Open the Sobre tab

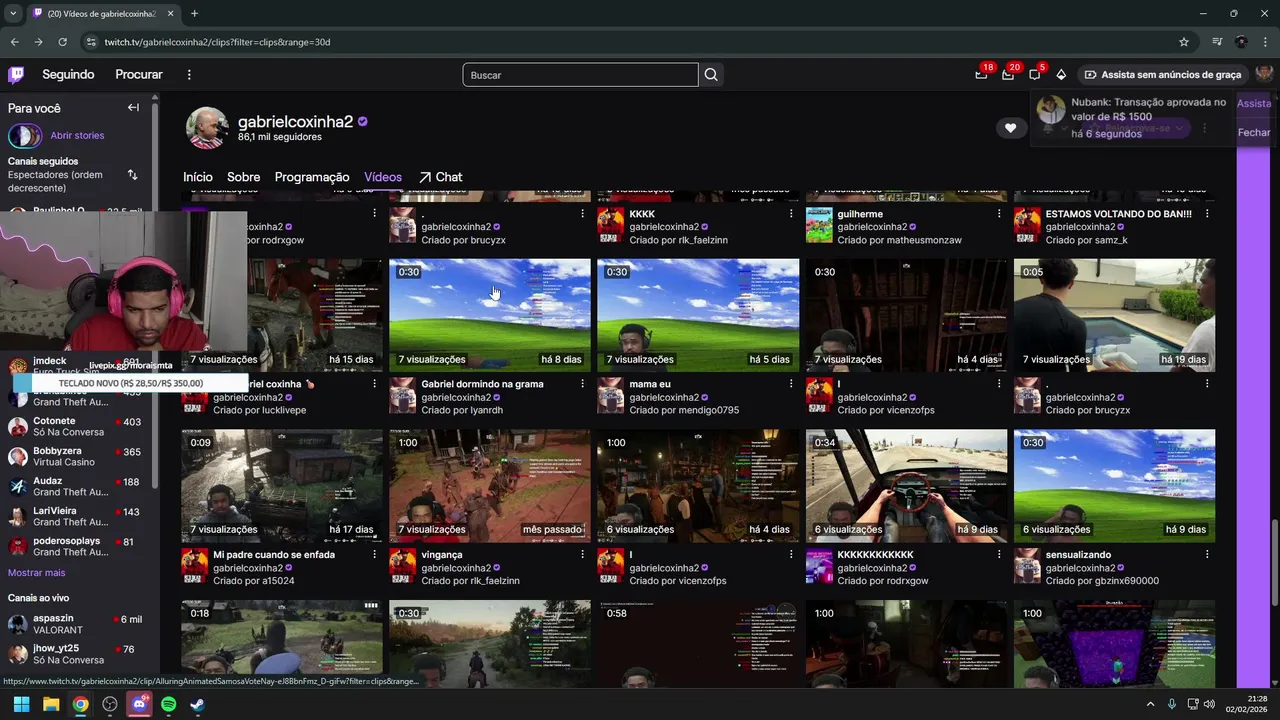[243, 177]
